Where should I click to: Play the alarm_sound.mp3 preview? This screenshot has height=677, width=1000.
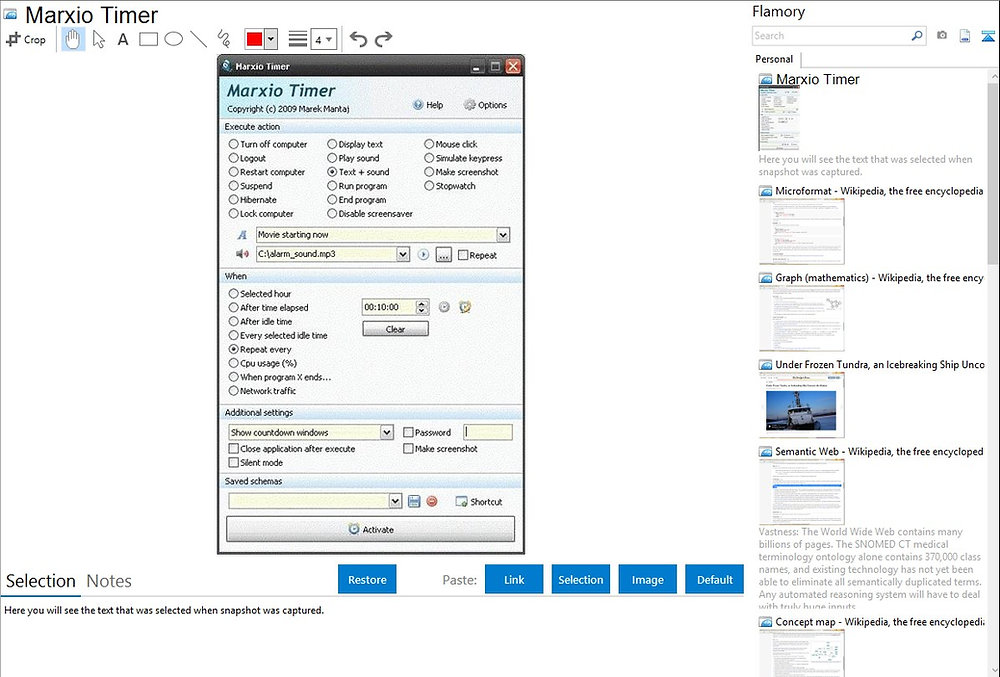click(x=422, y=254)
